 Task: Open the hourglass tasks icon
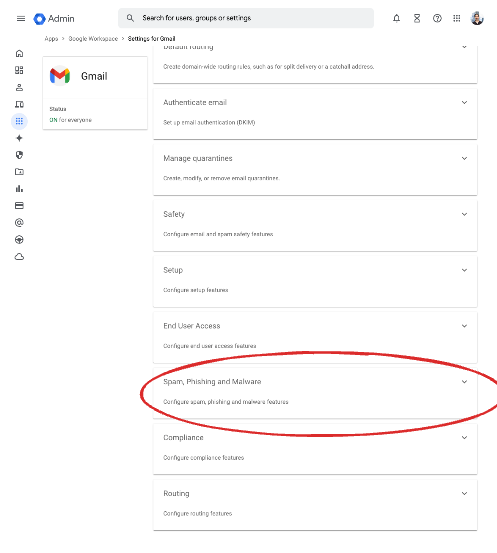pyautogui.click(x=417, y=18)
